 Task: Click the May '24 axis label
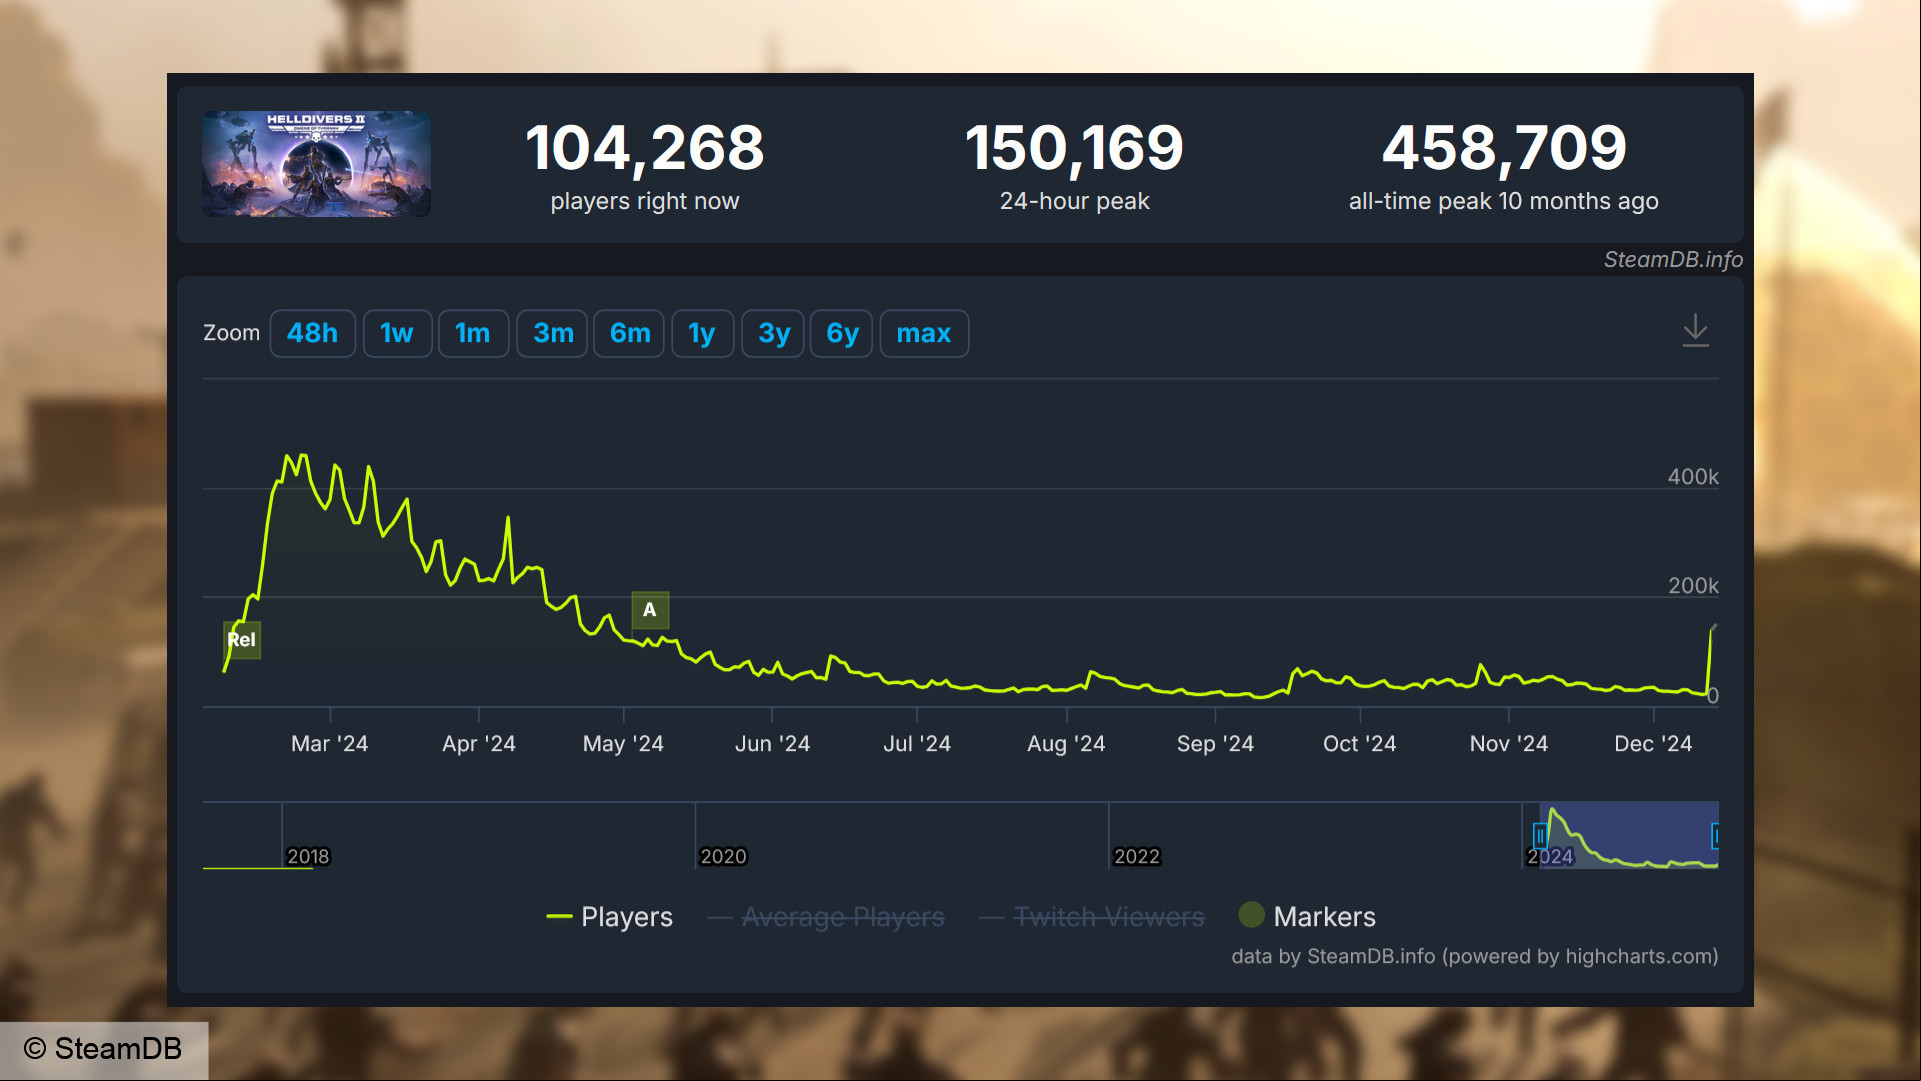pos(623,744)
